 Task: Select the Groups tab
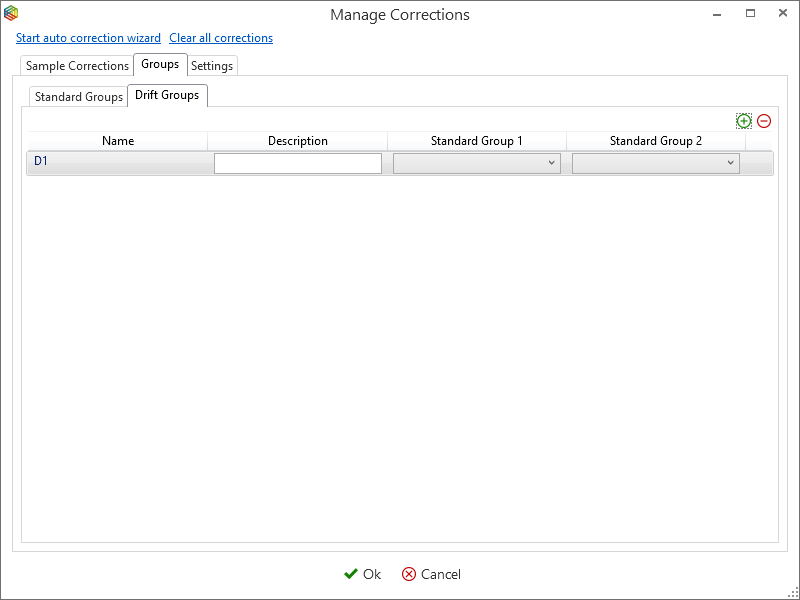160,64
